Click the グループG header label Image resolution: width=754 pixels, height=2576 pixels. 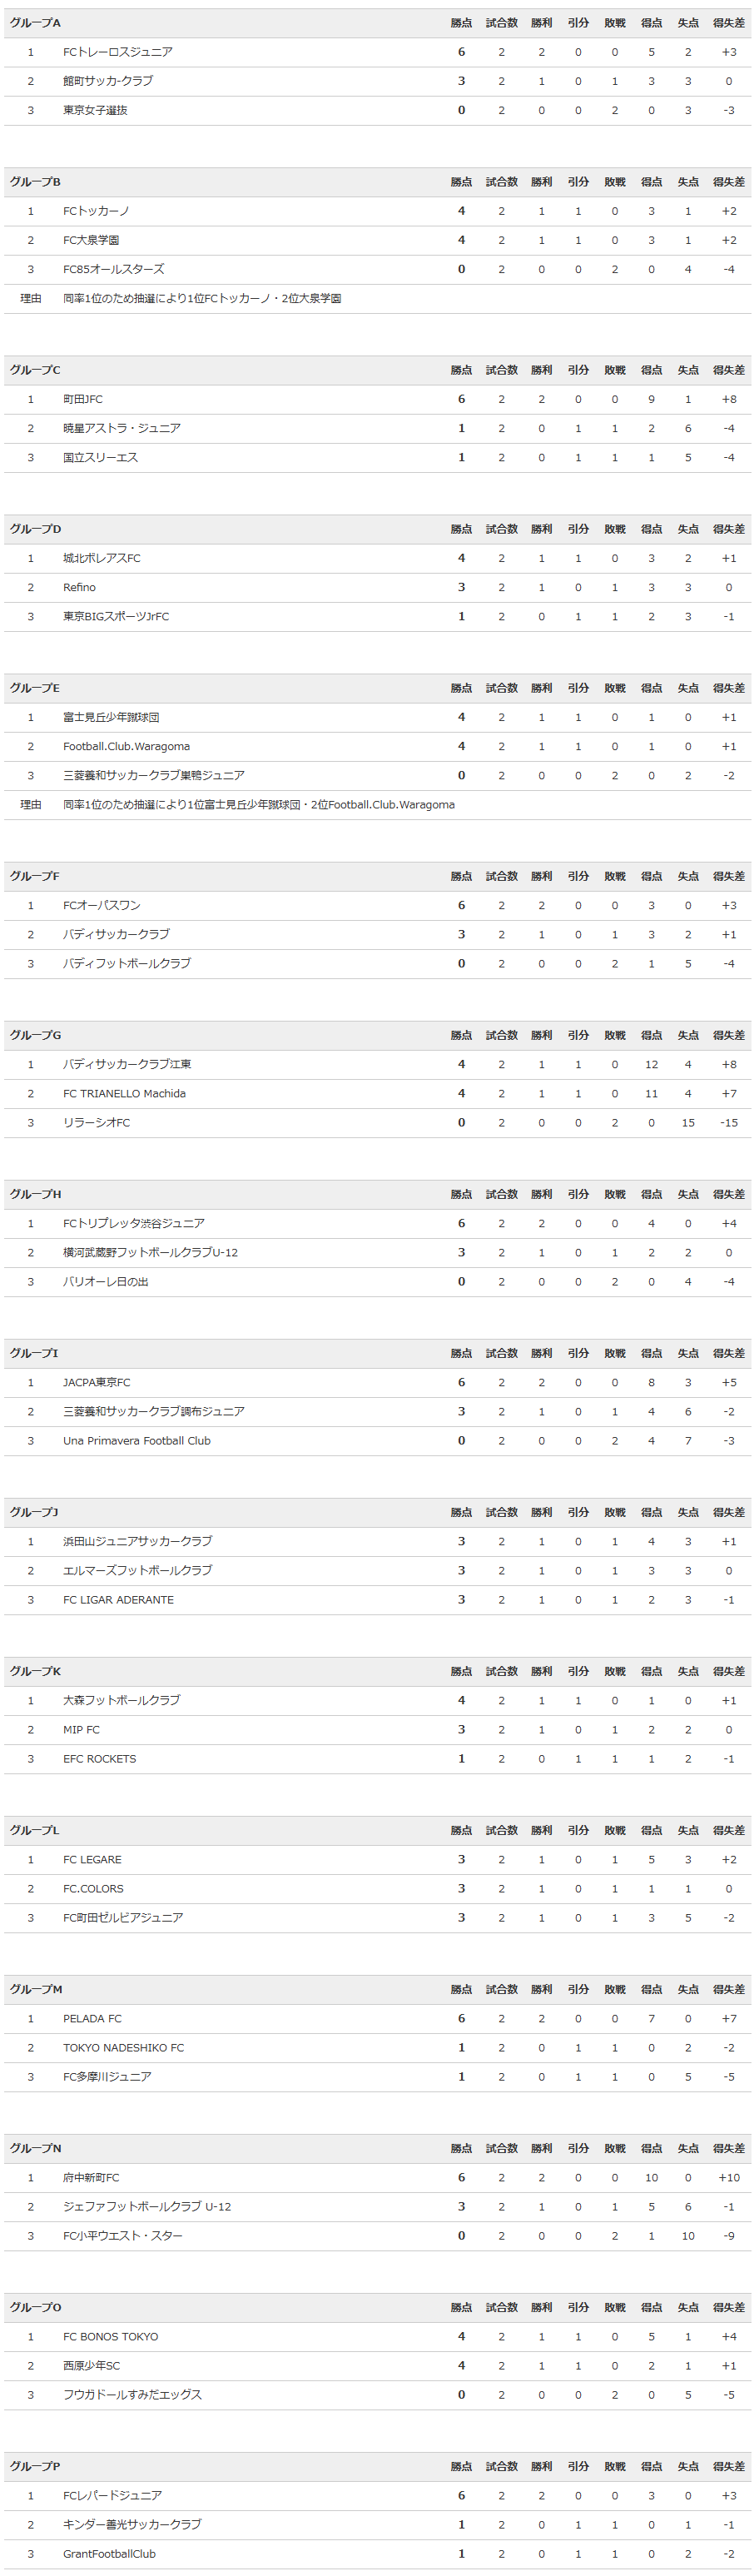(x=35, y=1035)
